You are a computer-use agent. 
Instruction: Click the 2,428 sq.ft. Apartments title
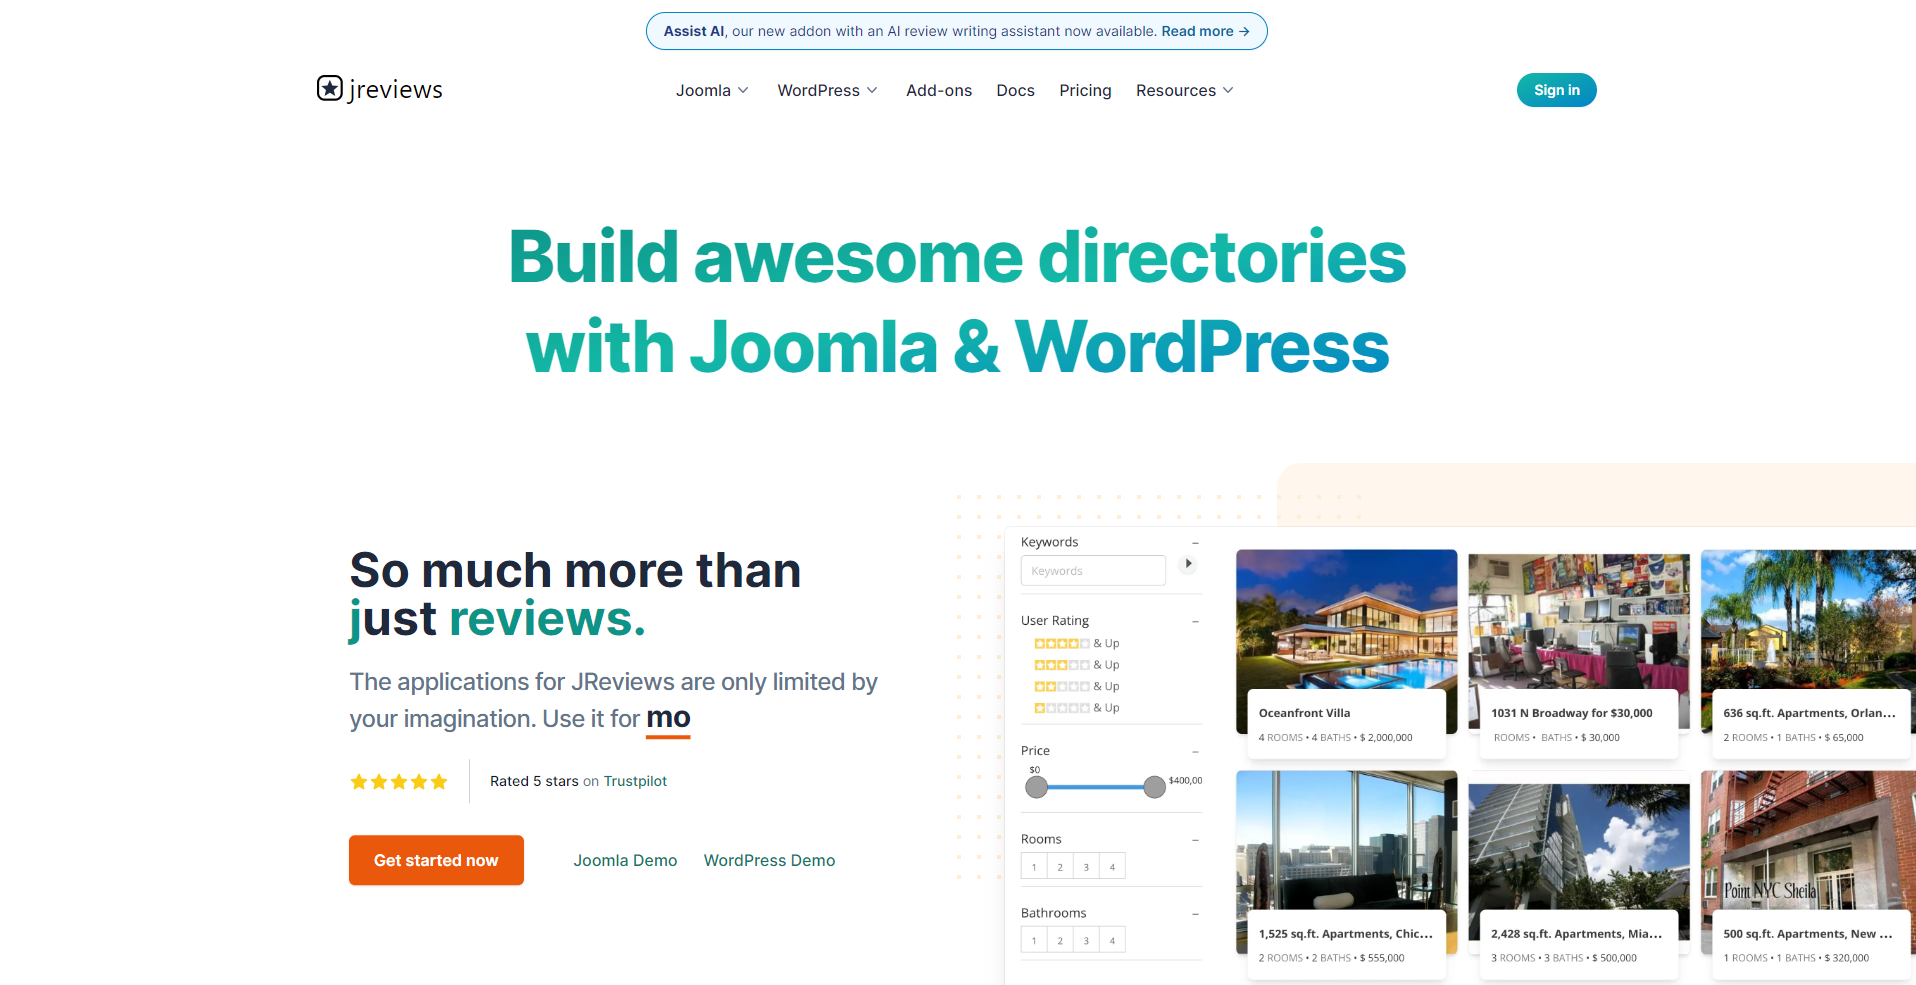click(x=1576, y=934)
